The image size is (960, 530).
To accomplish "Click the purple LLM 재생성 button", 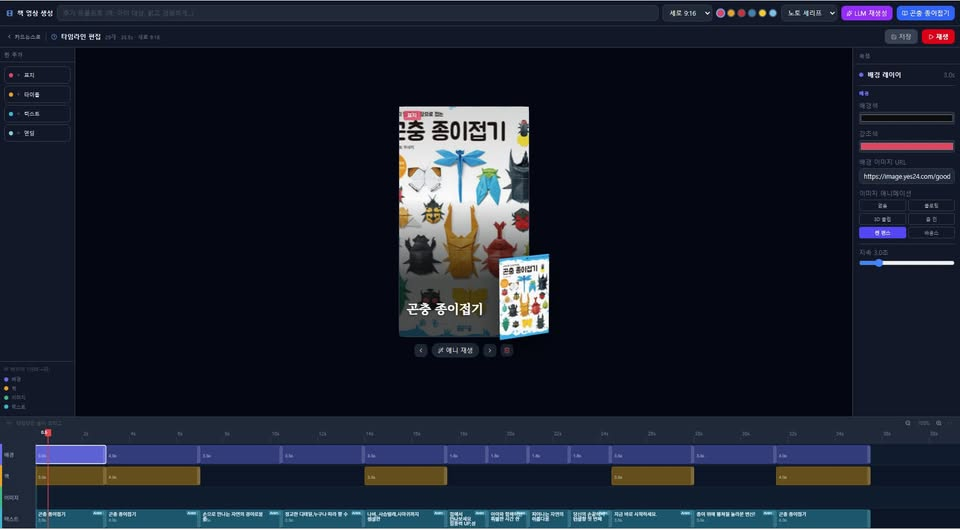I will (x=866, y=13).
